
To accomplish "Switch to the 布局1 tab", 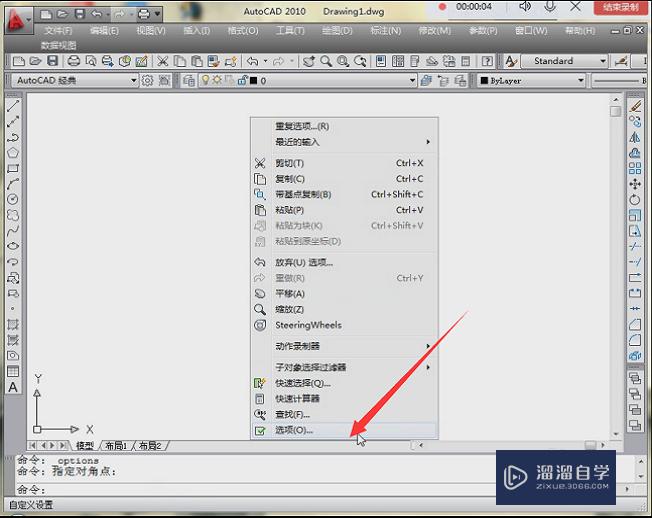I will tap(116, 446).
